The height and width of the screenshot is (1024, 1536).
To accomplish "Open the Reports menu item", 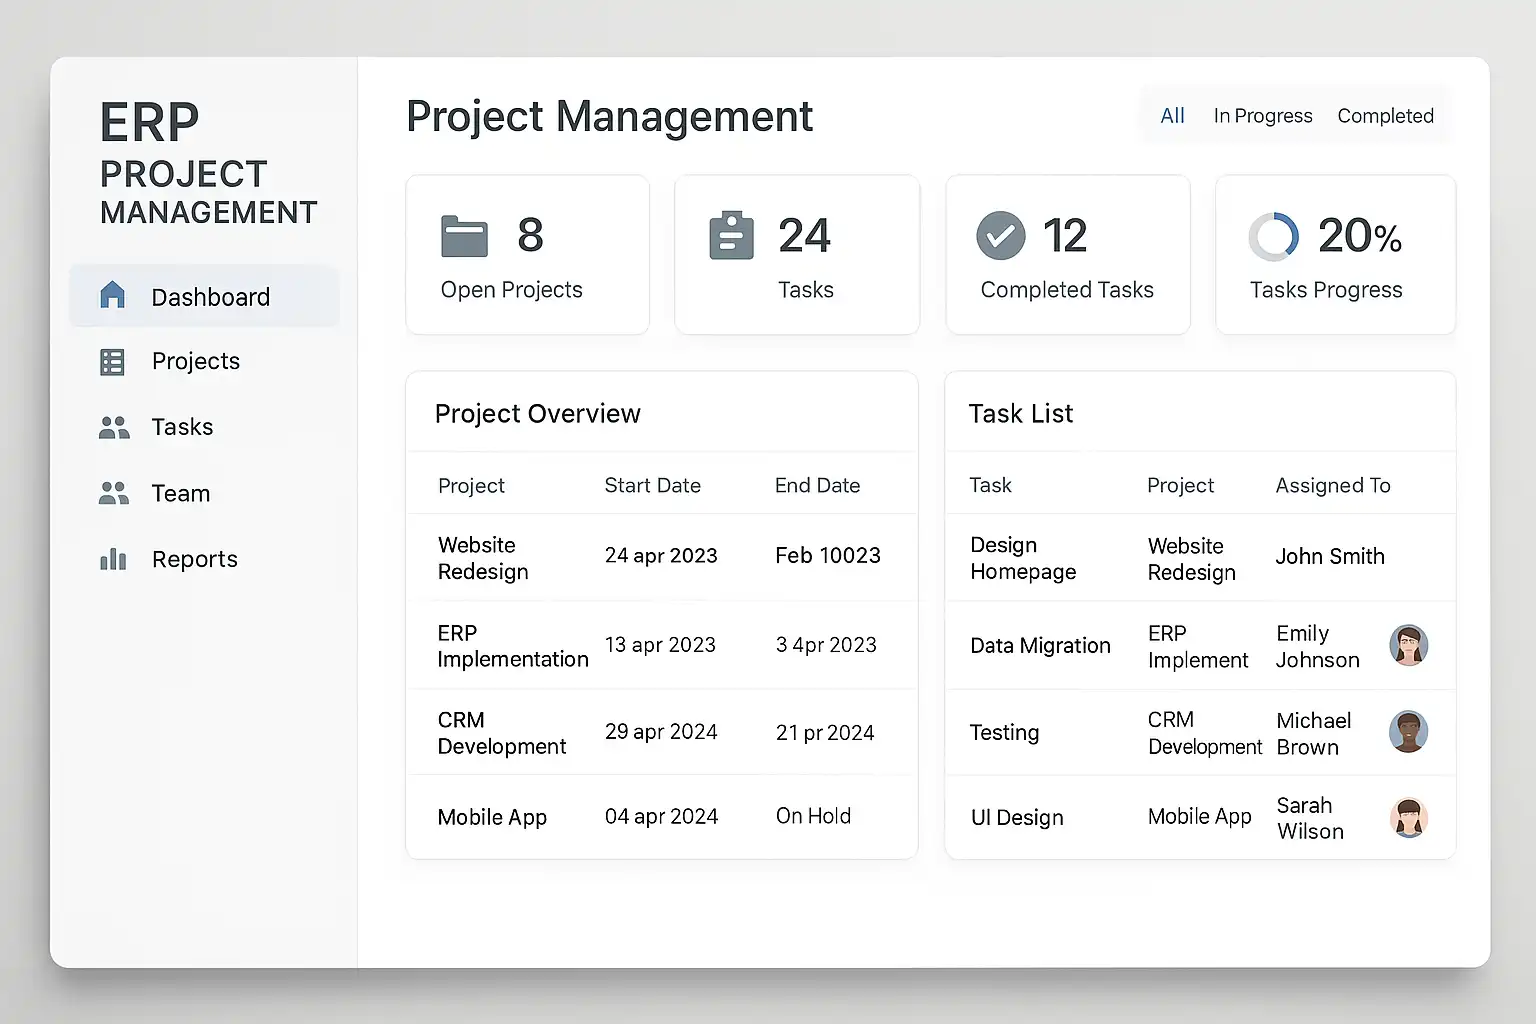I will (x=194, y=559).
